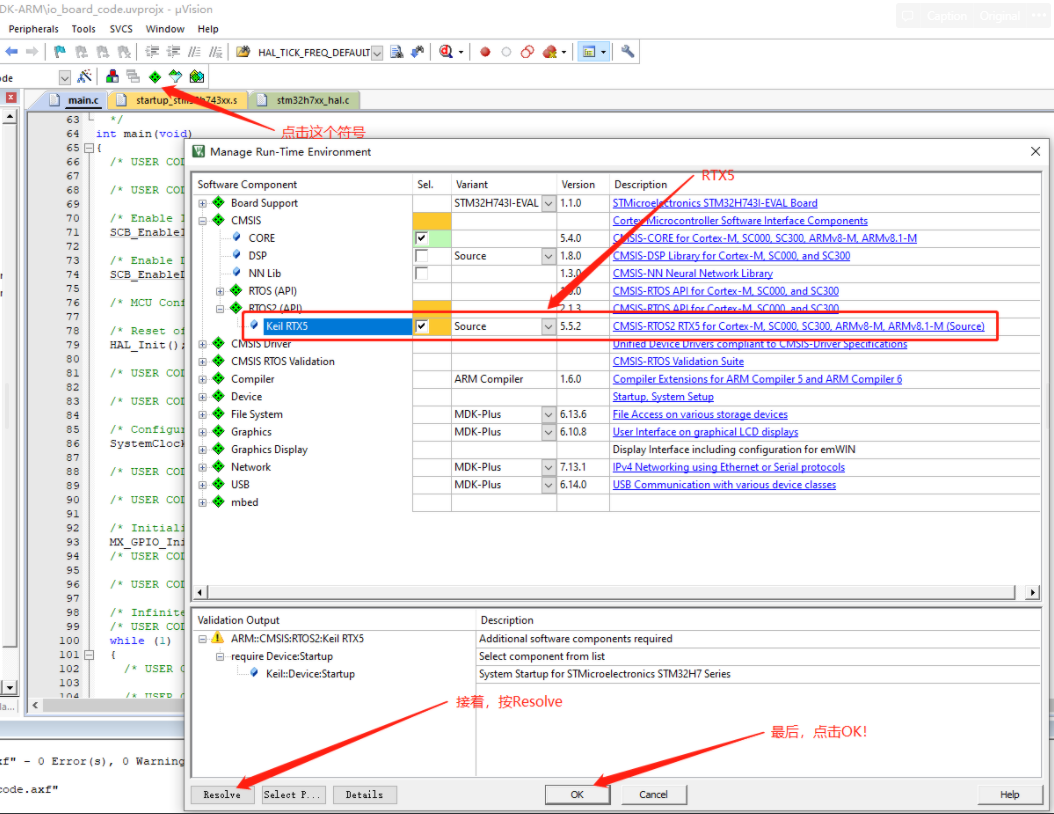Viewport: 1054px width, 814px height.
Task: Select the Insert Breakpoint toolbar icon
Action: tap(485, 51)
